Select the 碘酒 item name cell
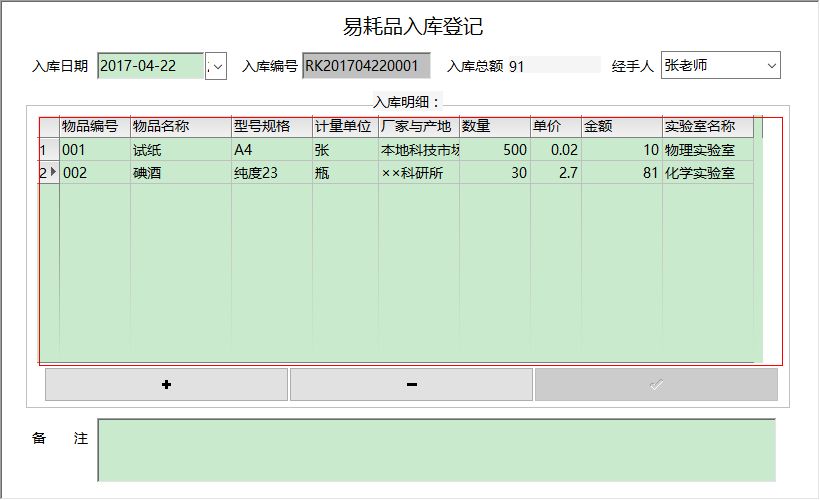Screen dimensions: 820x500 180,173
